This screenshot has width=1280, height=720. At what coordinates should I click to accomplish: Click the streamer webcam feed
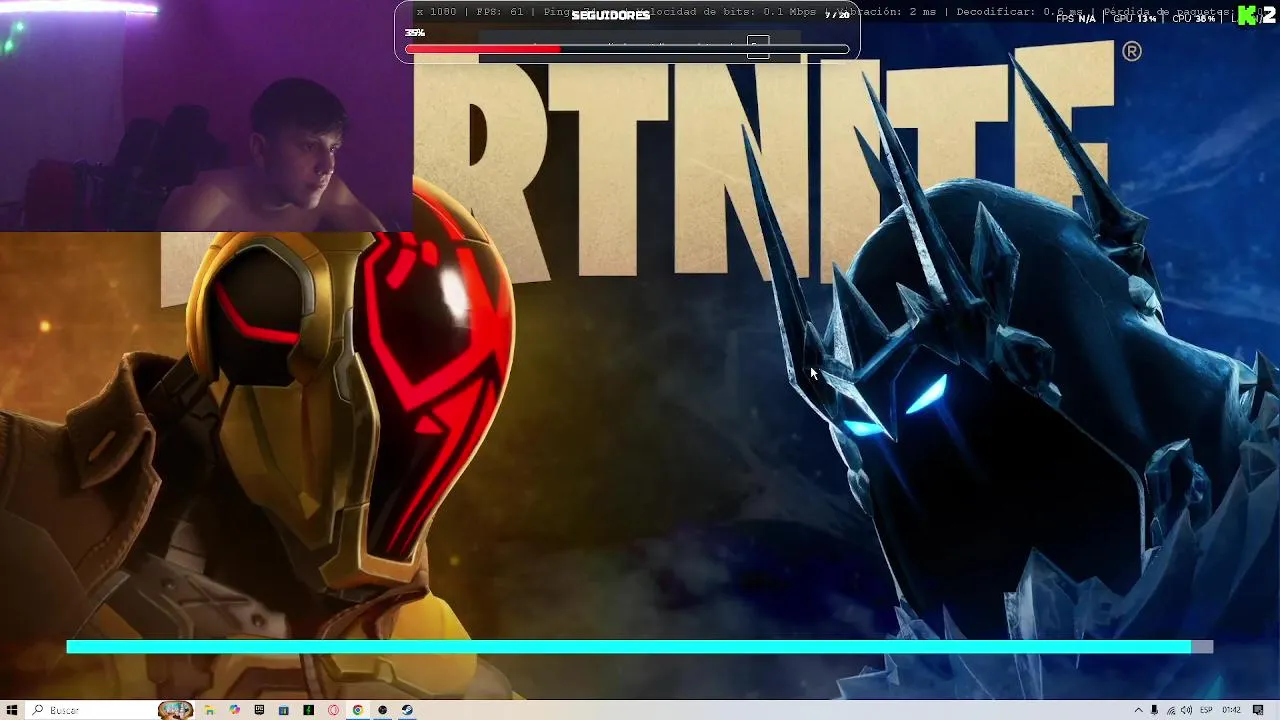pyautogui.click(x=206, y=116)
